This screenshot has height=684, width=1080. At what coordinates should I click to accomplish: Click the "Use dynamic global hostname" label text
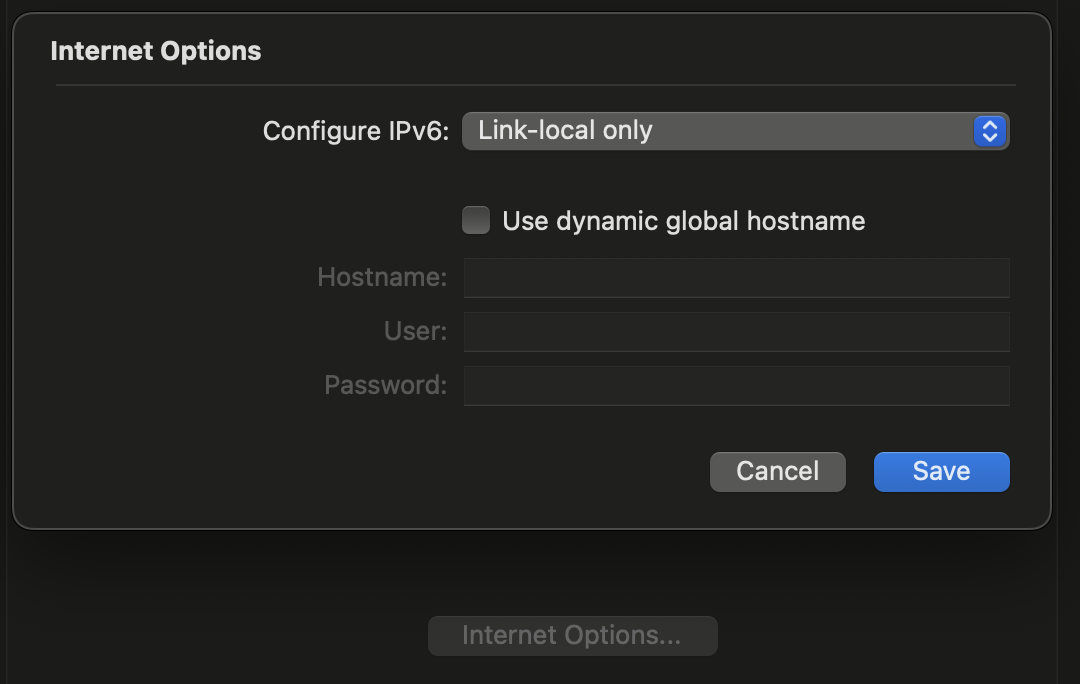point(683,221)
